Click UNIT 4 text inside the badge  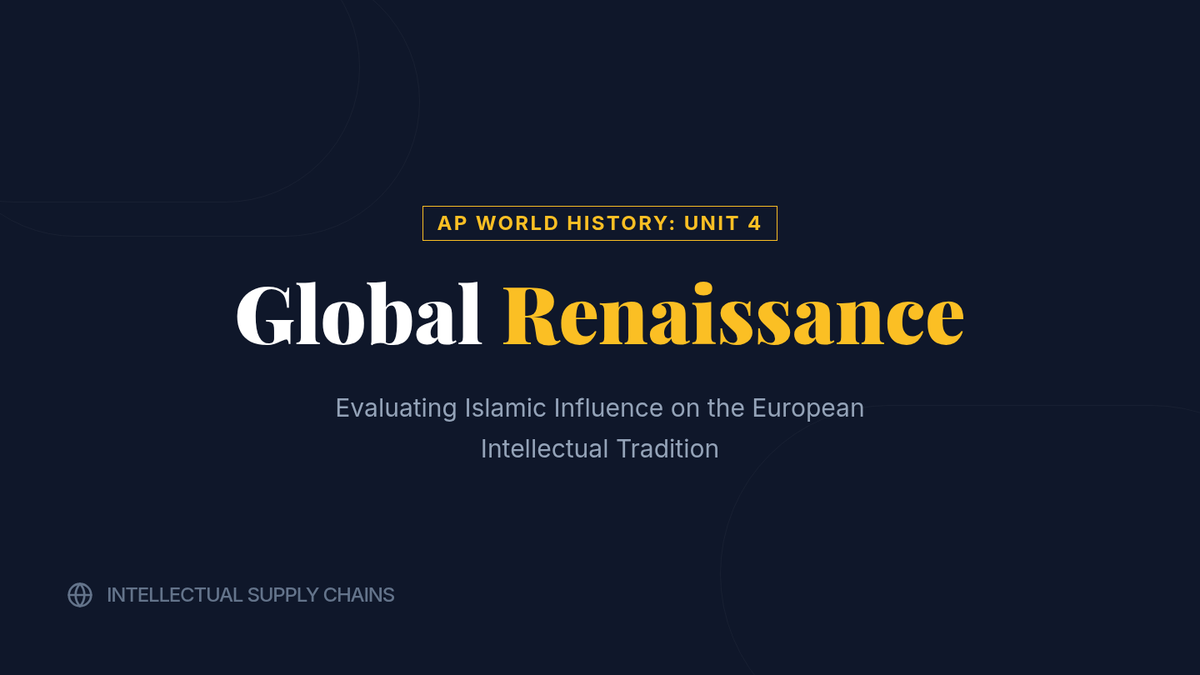723,223
